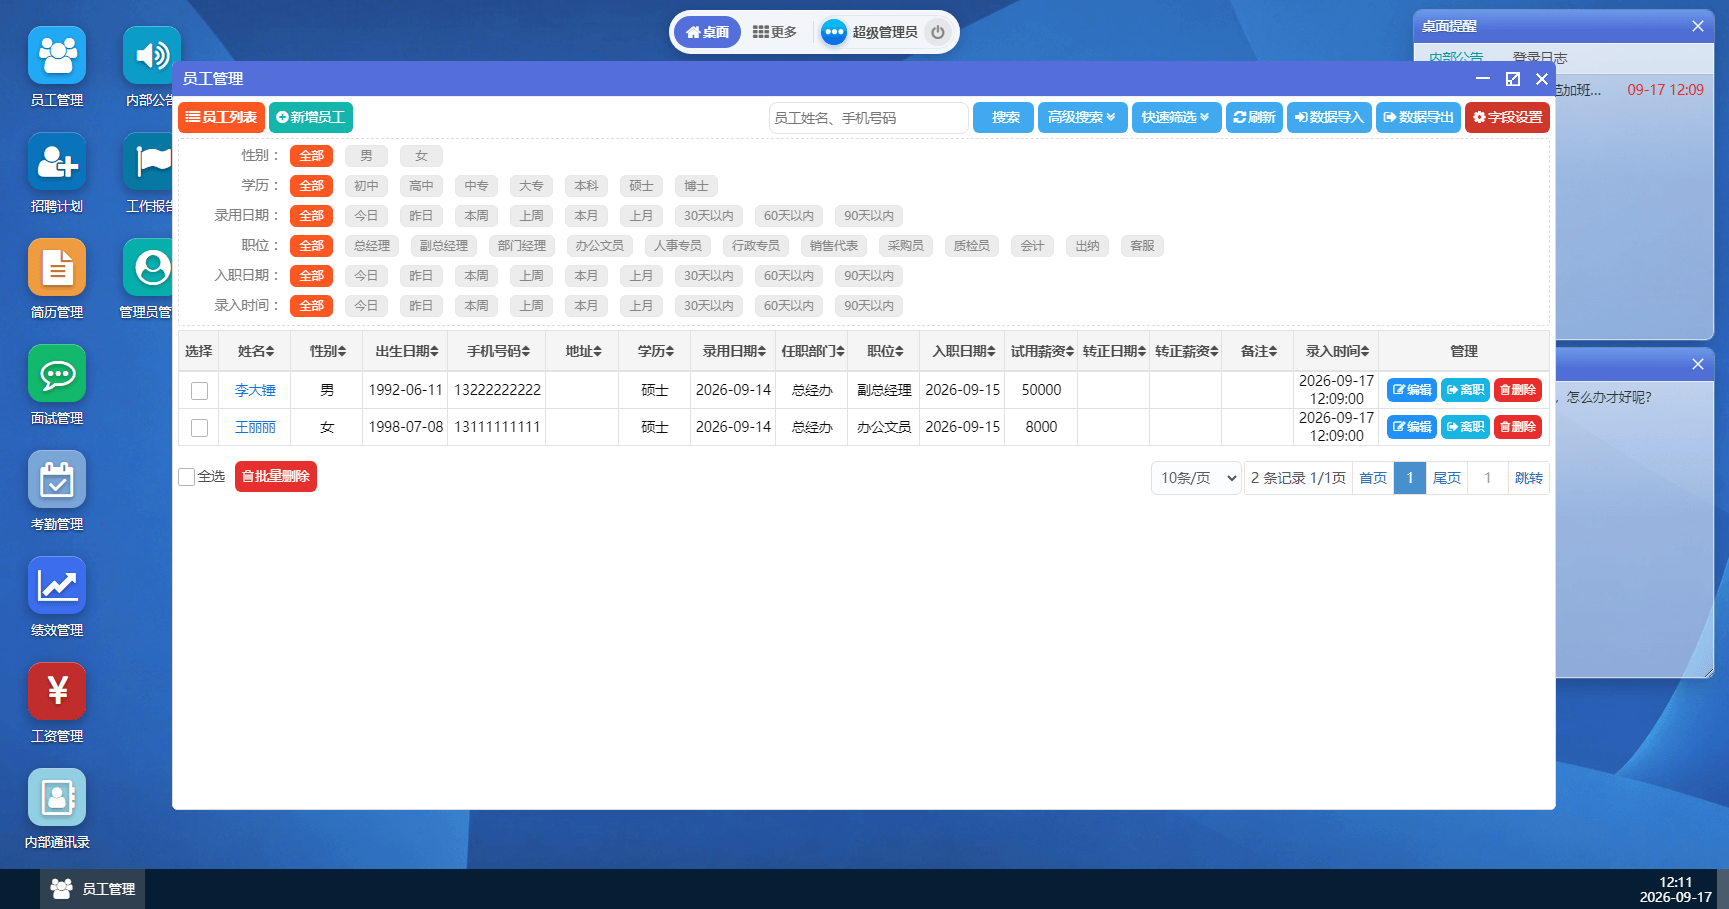Expand the 高级搜索 dropdown
Image resolution: width=1729 pixels, height=909 pixels.
pos(1082,117)
